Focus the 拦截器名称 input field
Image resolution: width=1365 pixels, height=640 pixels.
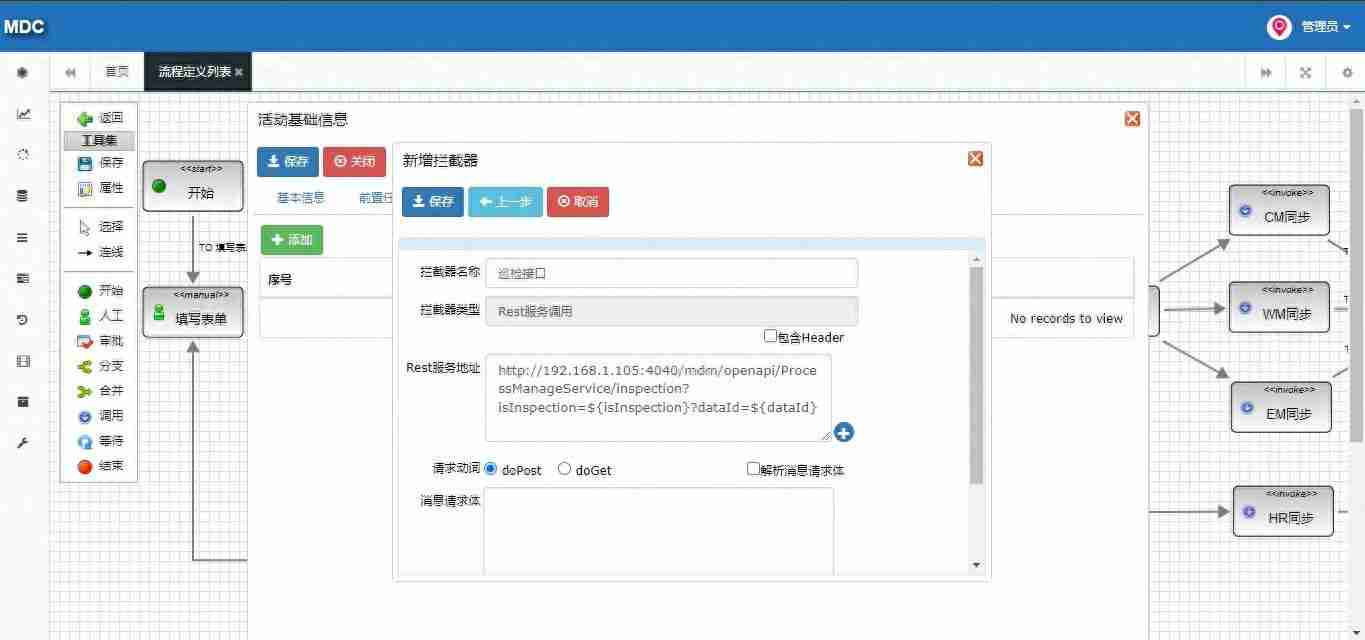click(x=671, y=273)
